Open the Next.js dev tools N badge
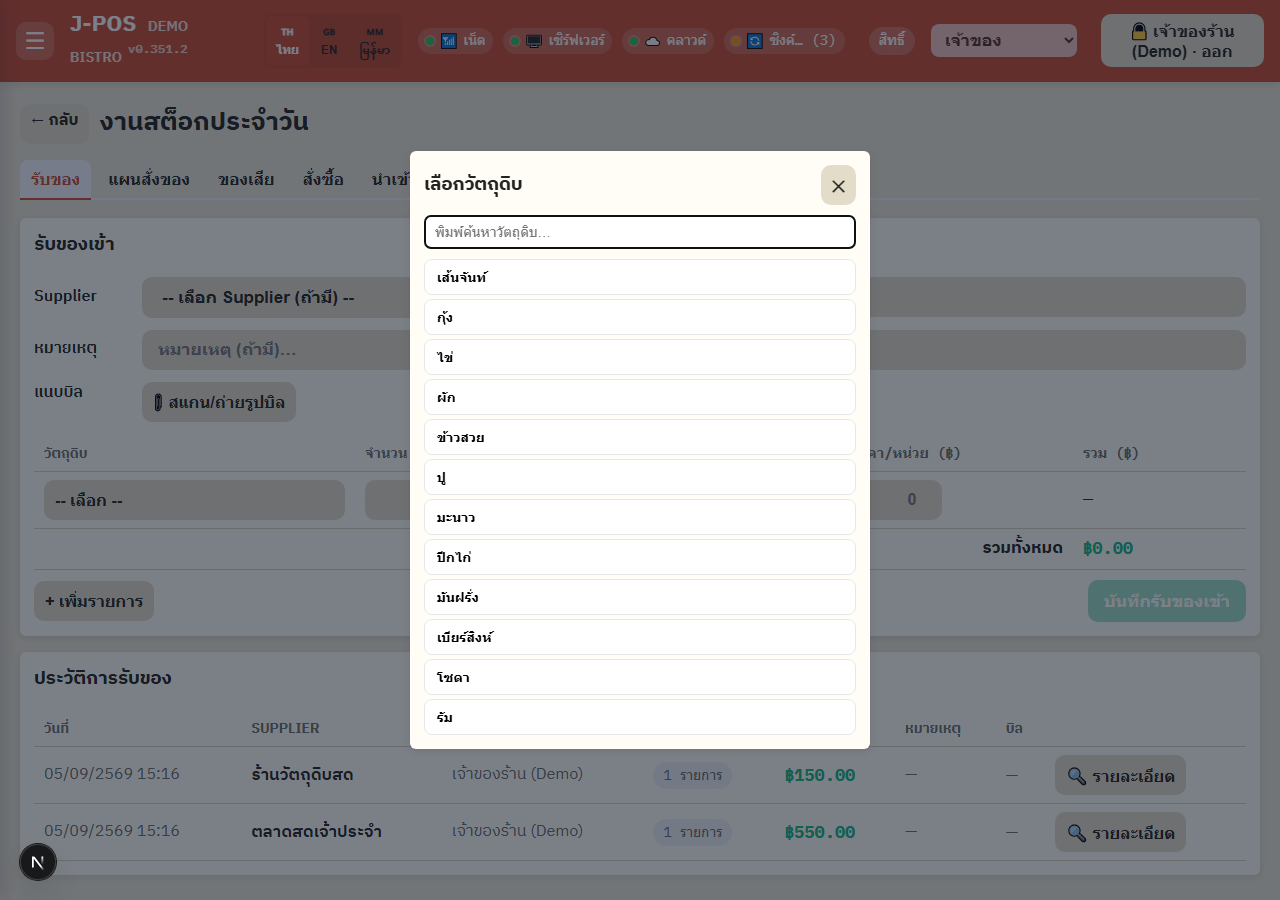The image size is (1280, 900). pos(38,862)
